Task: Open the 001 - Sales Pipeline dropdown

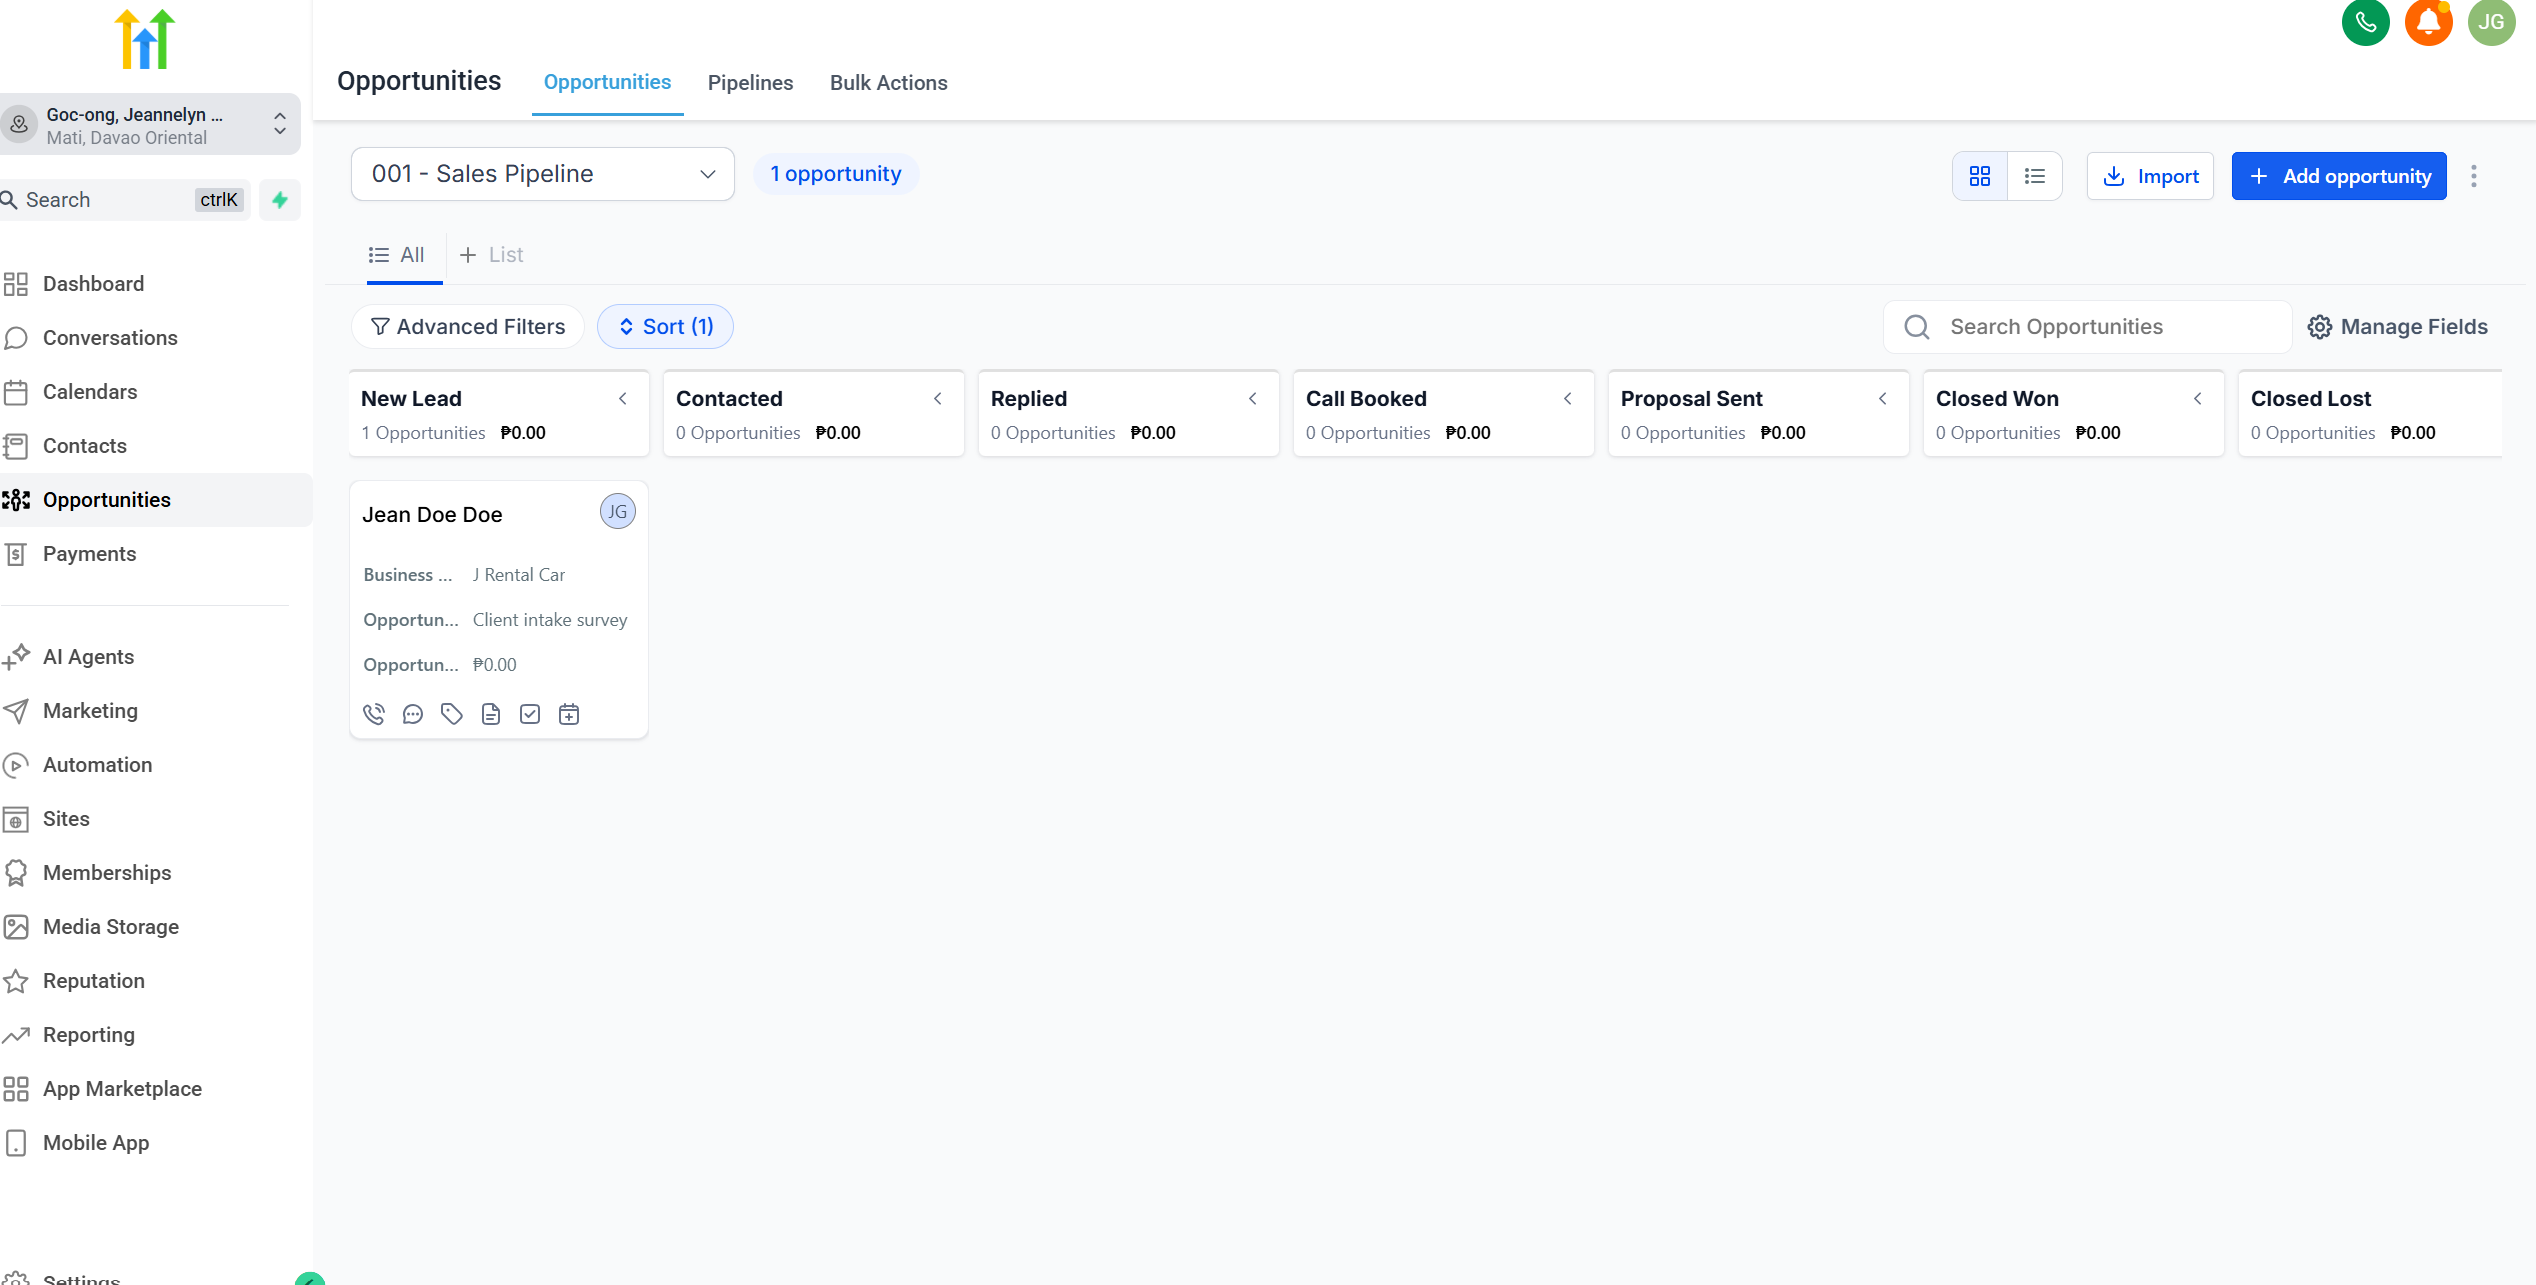Action: coord(543,174)
